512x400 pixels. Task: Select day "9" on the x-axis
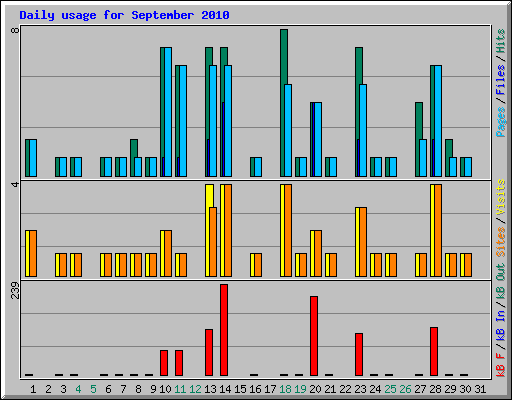(153, 389)
